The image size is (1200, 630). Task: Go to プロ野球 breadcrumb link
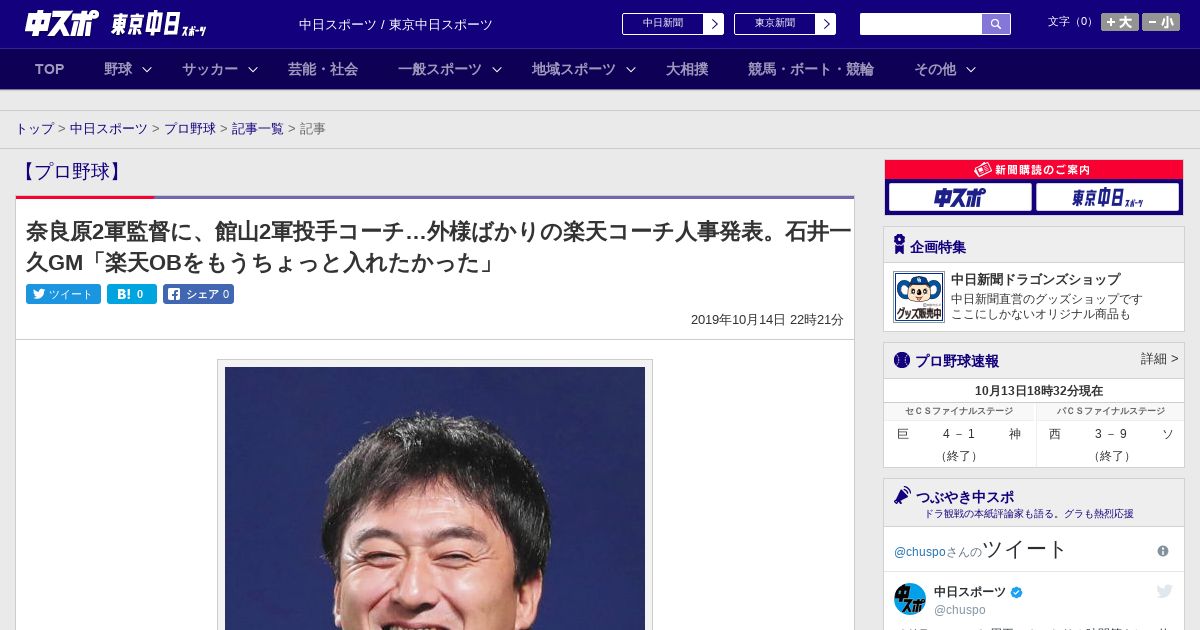click(x=190, y=129)
